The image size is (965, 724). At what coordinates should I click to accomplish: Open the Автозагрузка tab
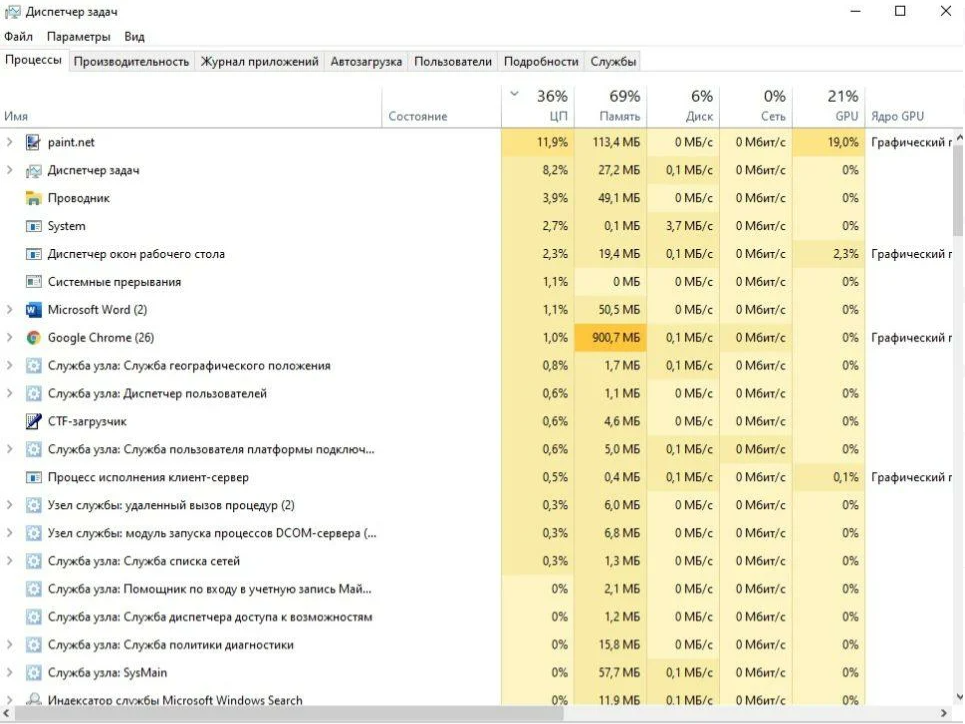[x=366, y=62]
